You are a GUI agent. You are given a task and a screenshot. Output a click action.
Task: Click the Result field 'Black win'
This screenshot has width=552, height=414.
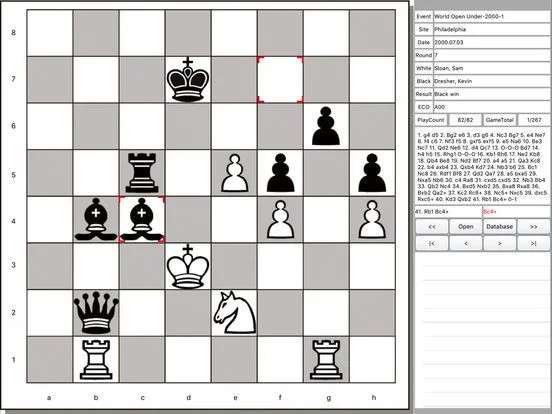(x=491, y=94)
